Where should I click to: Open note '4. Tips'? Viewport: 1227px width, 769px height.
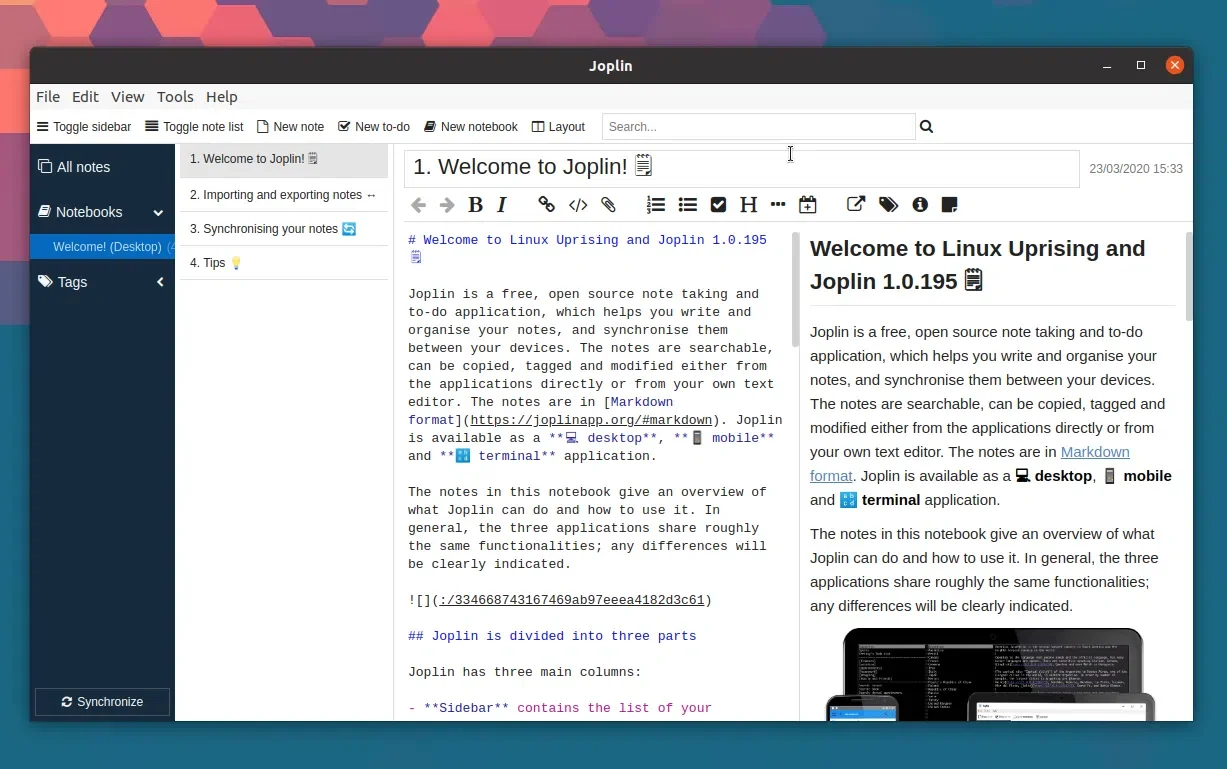point(284,263)
